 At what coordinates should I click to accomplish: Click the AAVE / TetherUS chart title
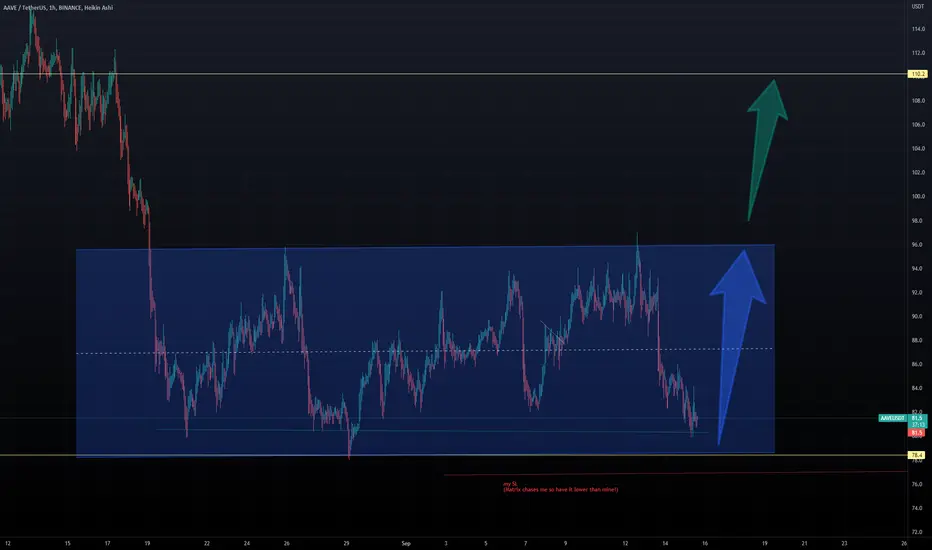58,8
